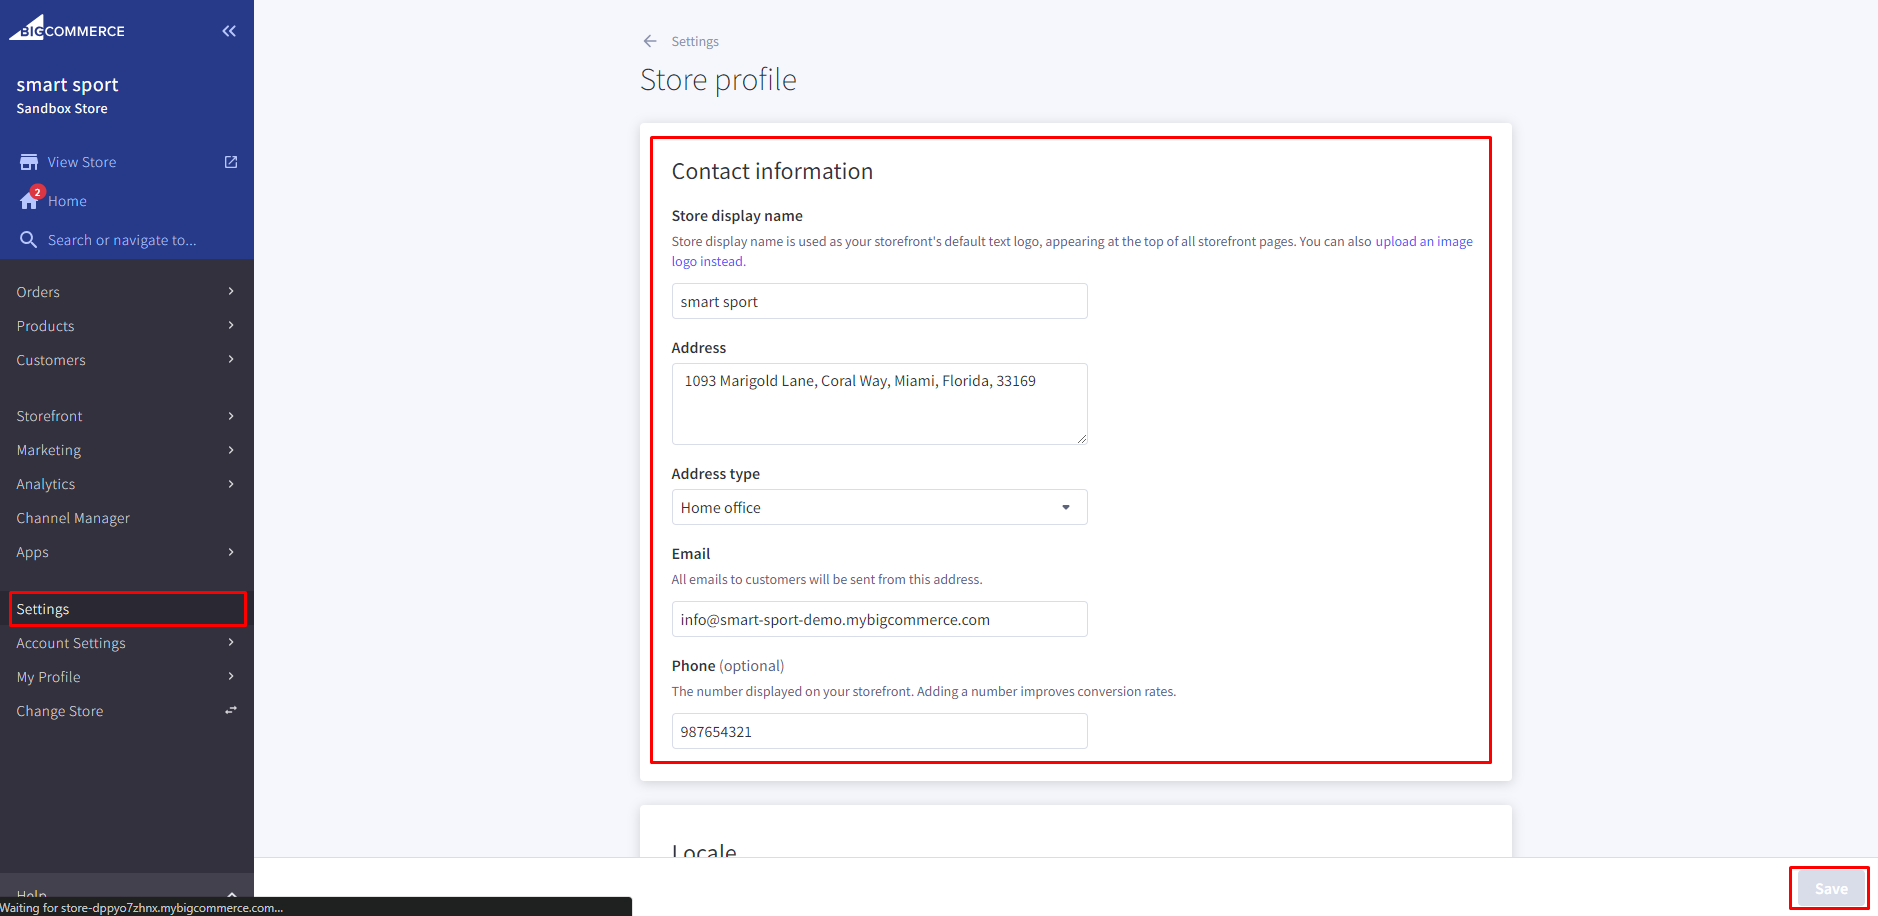Collapse sidebar with double chevron icon

pyautogui.click(x=229, y=31)
